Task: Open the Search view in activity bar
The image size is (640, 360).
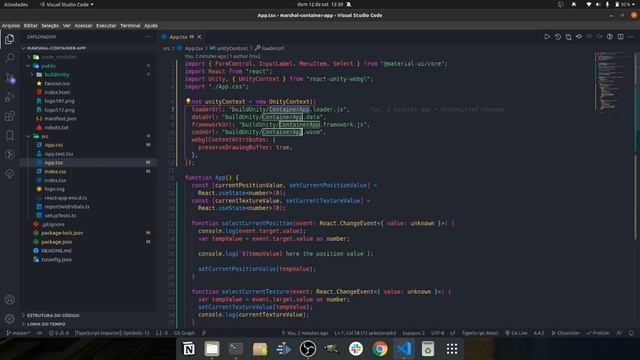Action: (9, 58)
